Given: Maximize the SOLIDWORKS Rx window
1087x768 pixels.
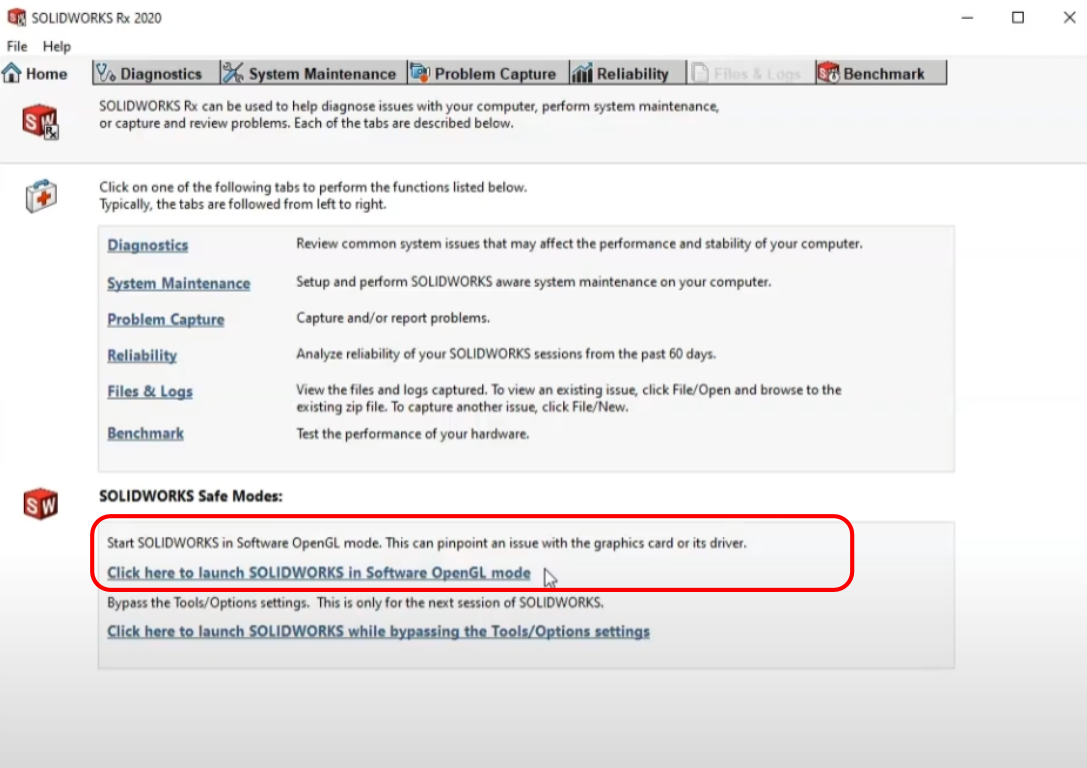Looking at the screenshot, I should tap(1017, 17).
